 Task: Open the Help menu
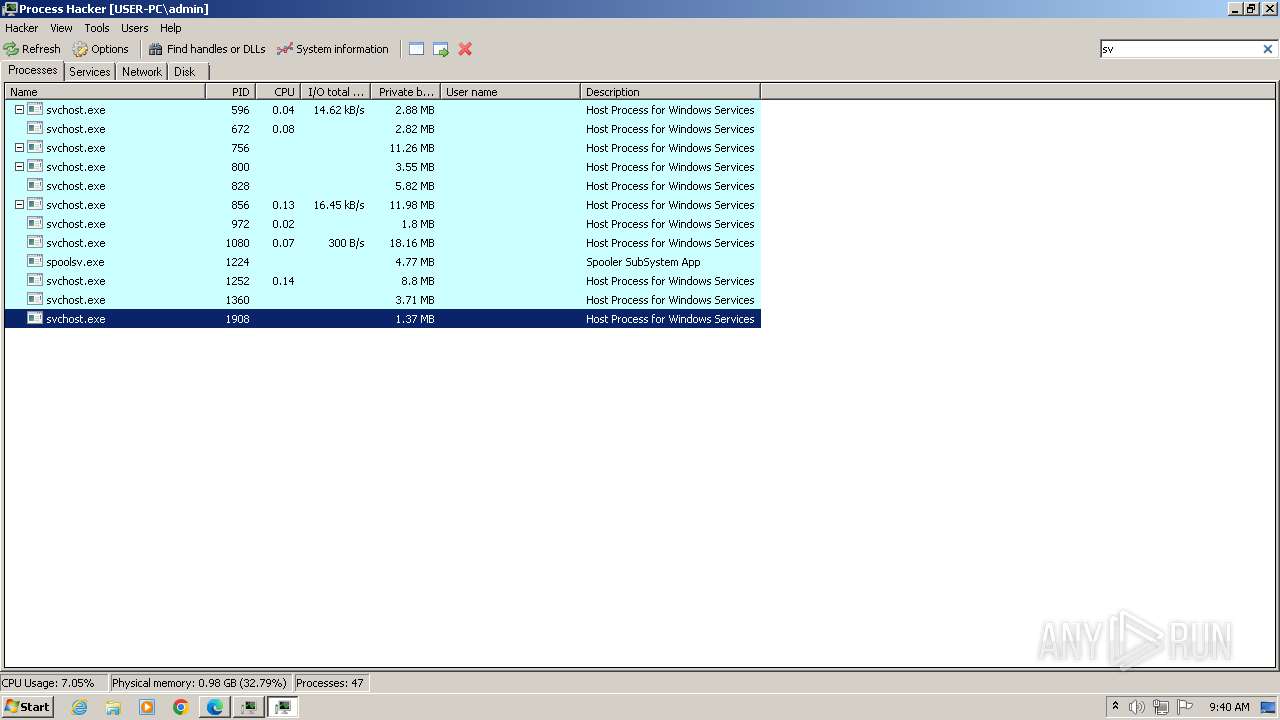pyautogui.click(x=171, y=28)
